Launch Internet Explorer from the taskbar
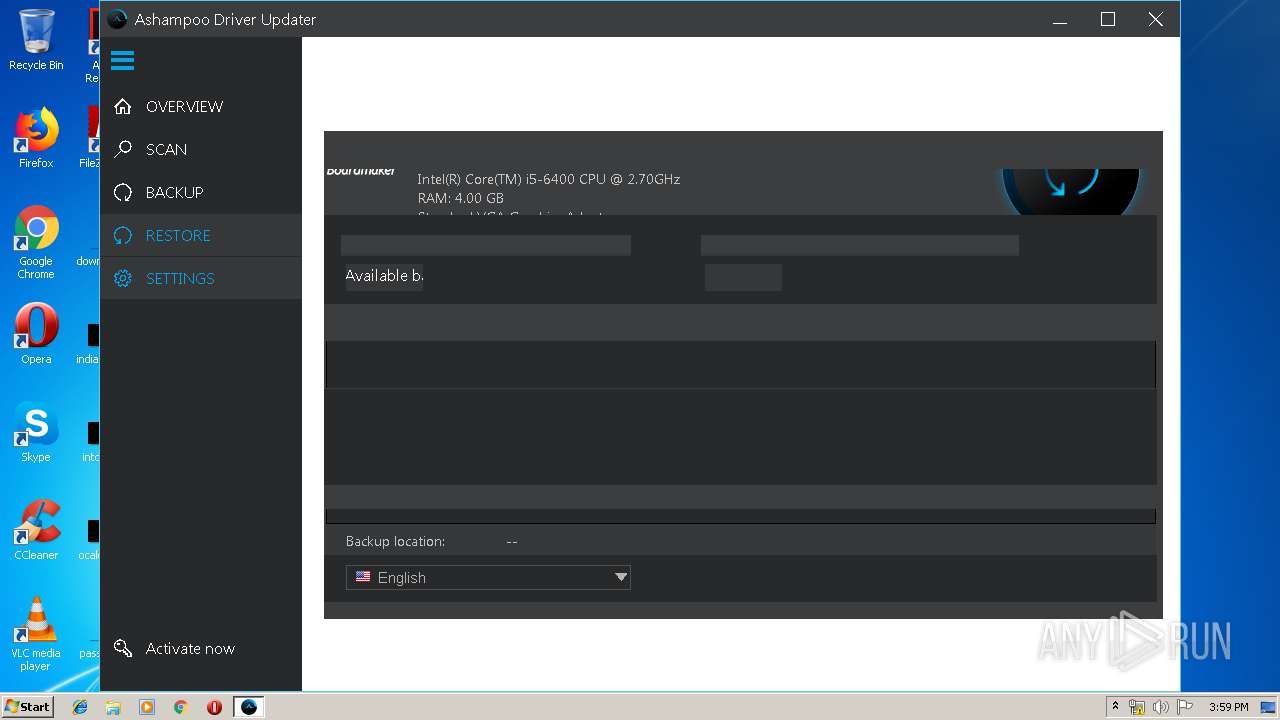Viewport: 1280px width, 720px height. tap(80, 707)
